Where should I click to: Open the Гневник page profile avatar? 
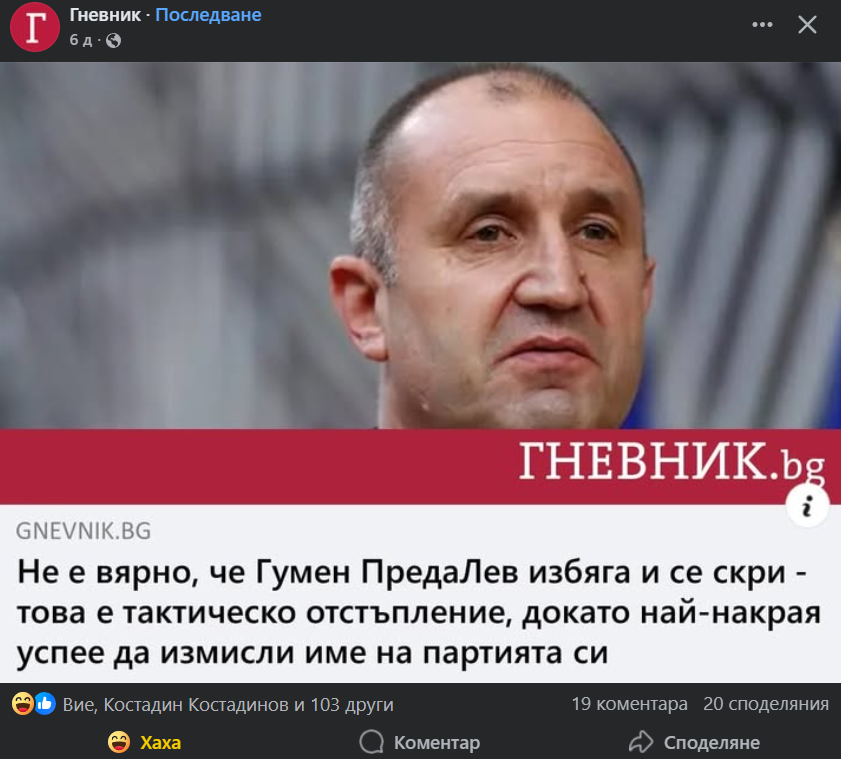[x=34, y=27]
